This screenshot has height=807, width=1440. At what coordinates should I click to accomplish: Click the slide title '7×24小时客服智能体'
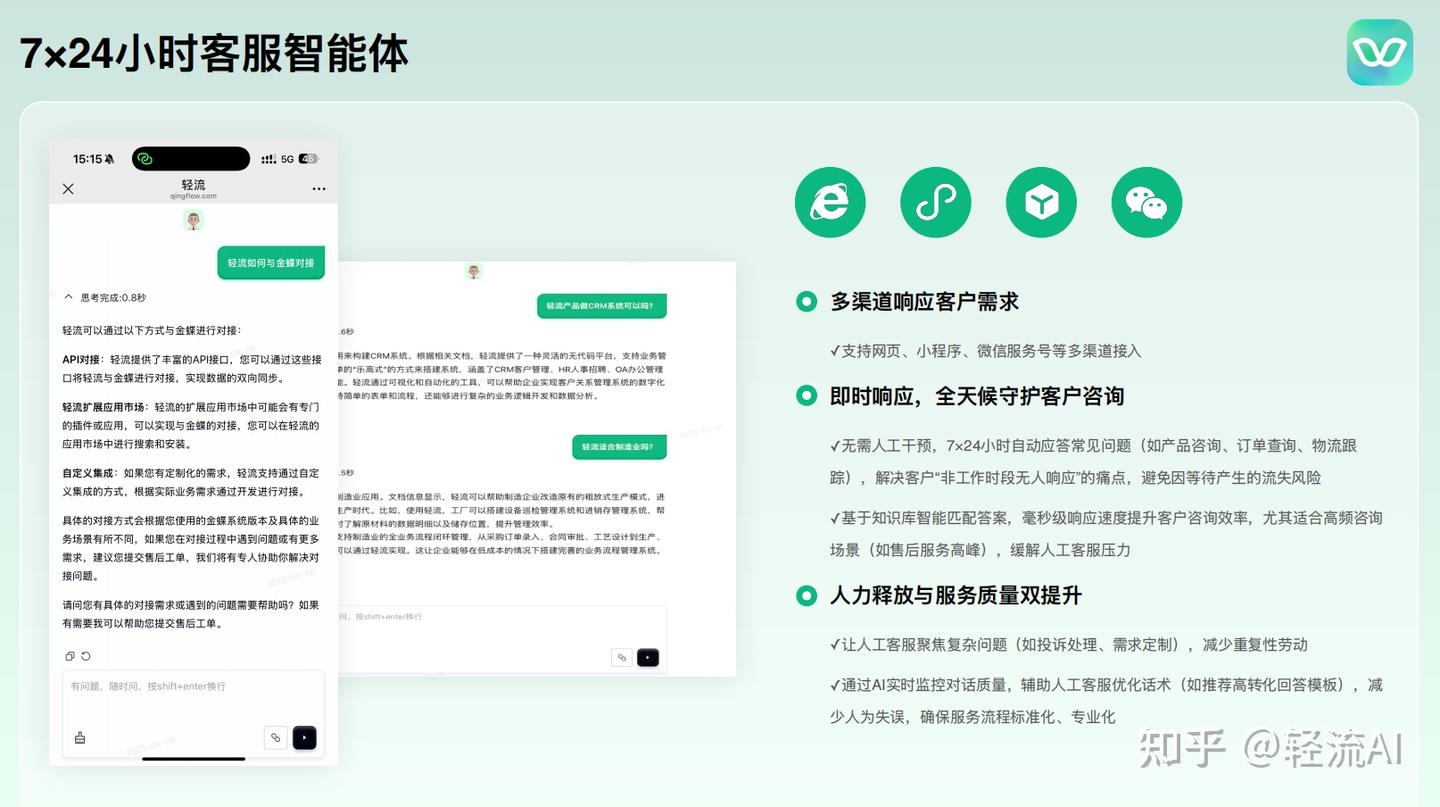pyautogui.click(x=214, y=53)
